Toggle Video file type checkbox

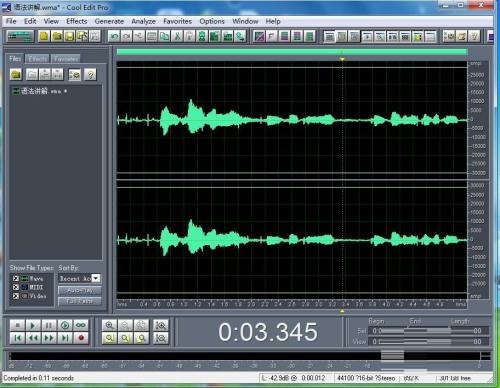pyautogui.click(x=16, y=296)
